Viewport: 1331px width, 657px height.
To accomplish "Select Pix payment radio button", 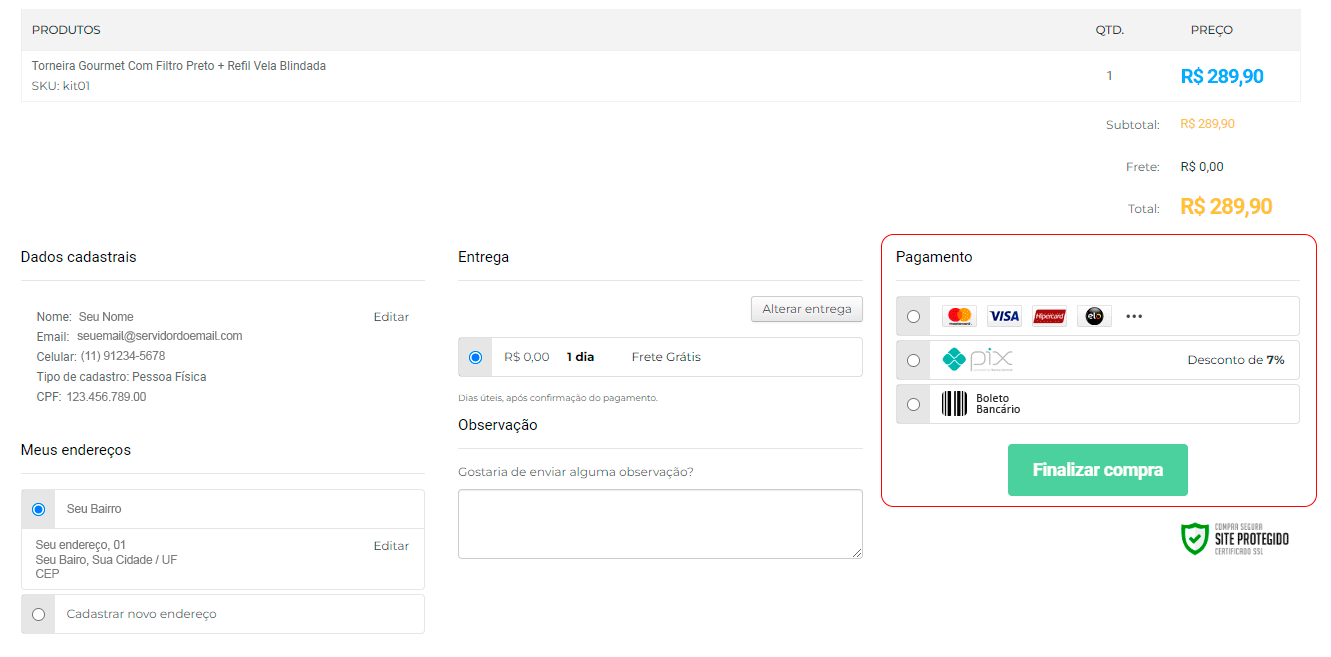I will (x=913, y=360).
